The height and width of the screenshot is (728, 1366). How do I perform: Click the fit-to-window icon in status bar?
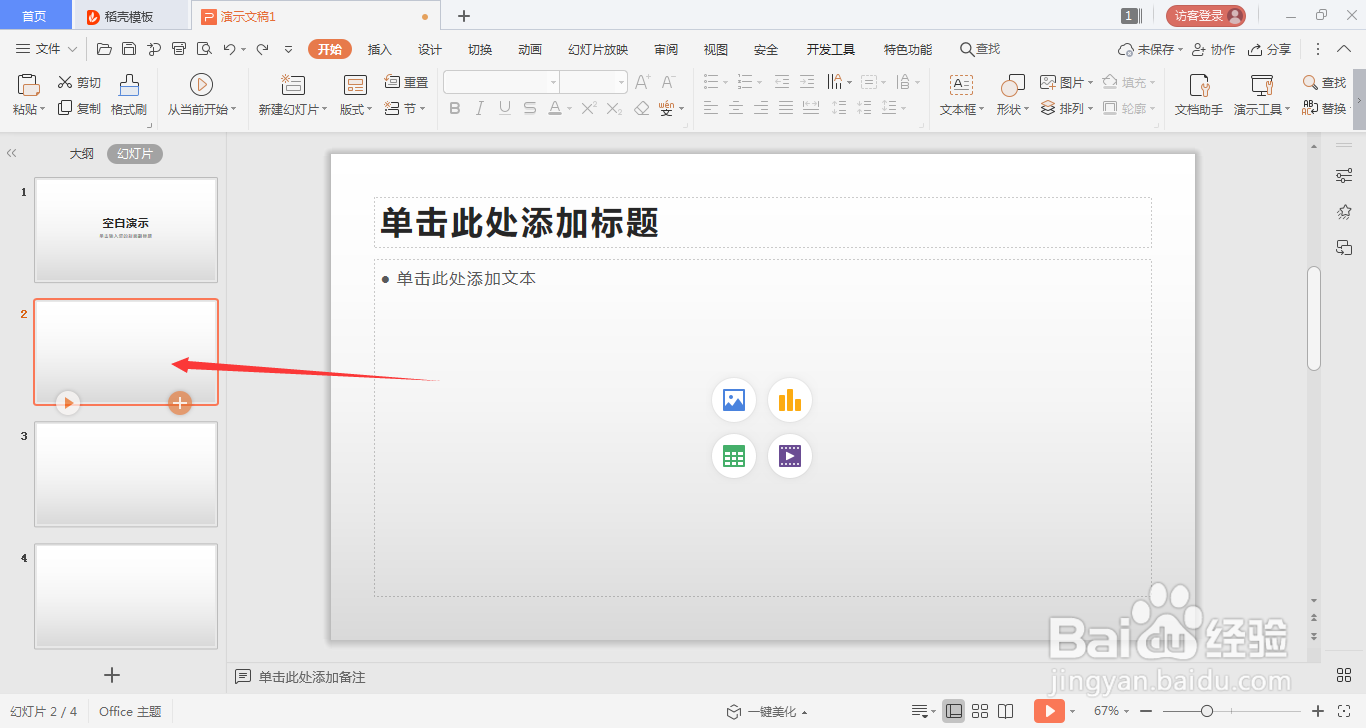(1344, 711)
